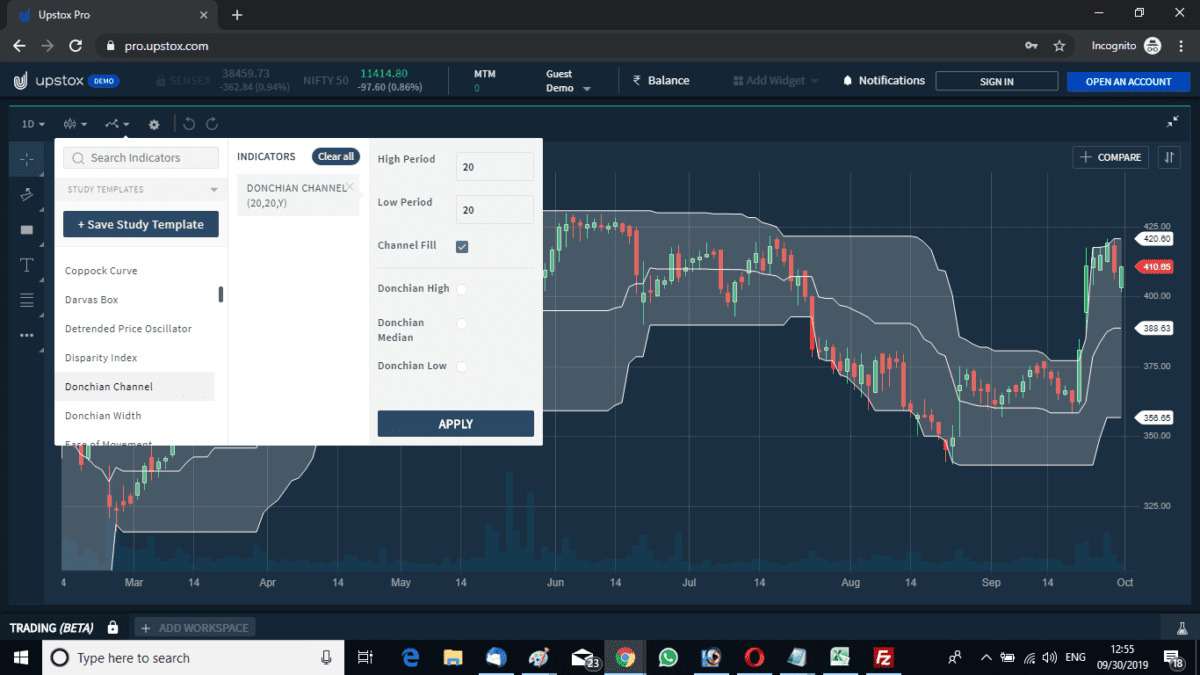This screenshot has height=675, width=1200.
Task: Select the crosshair cursor tool
Action: click(x=27, y=158)
